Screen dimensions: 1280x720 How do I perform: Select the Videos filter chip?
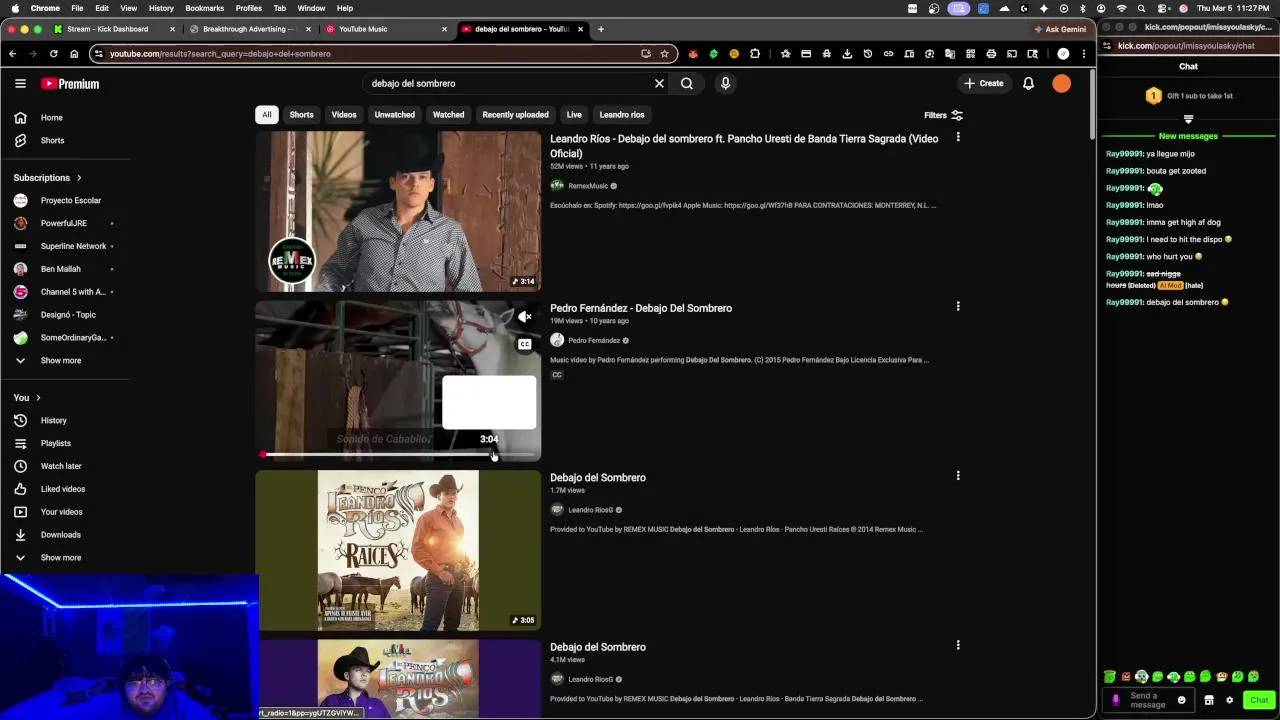[344, 115]
